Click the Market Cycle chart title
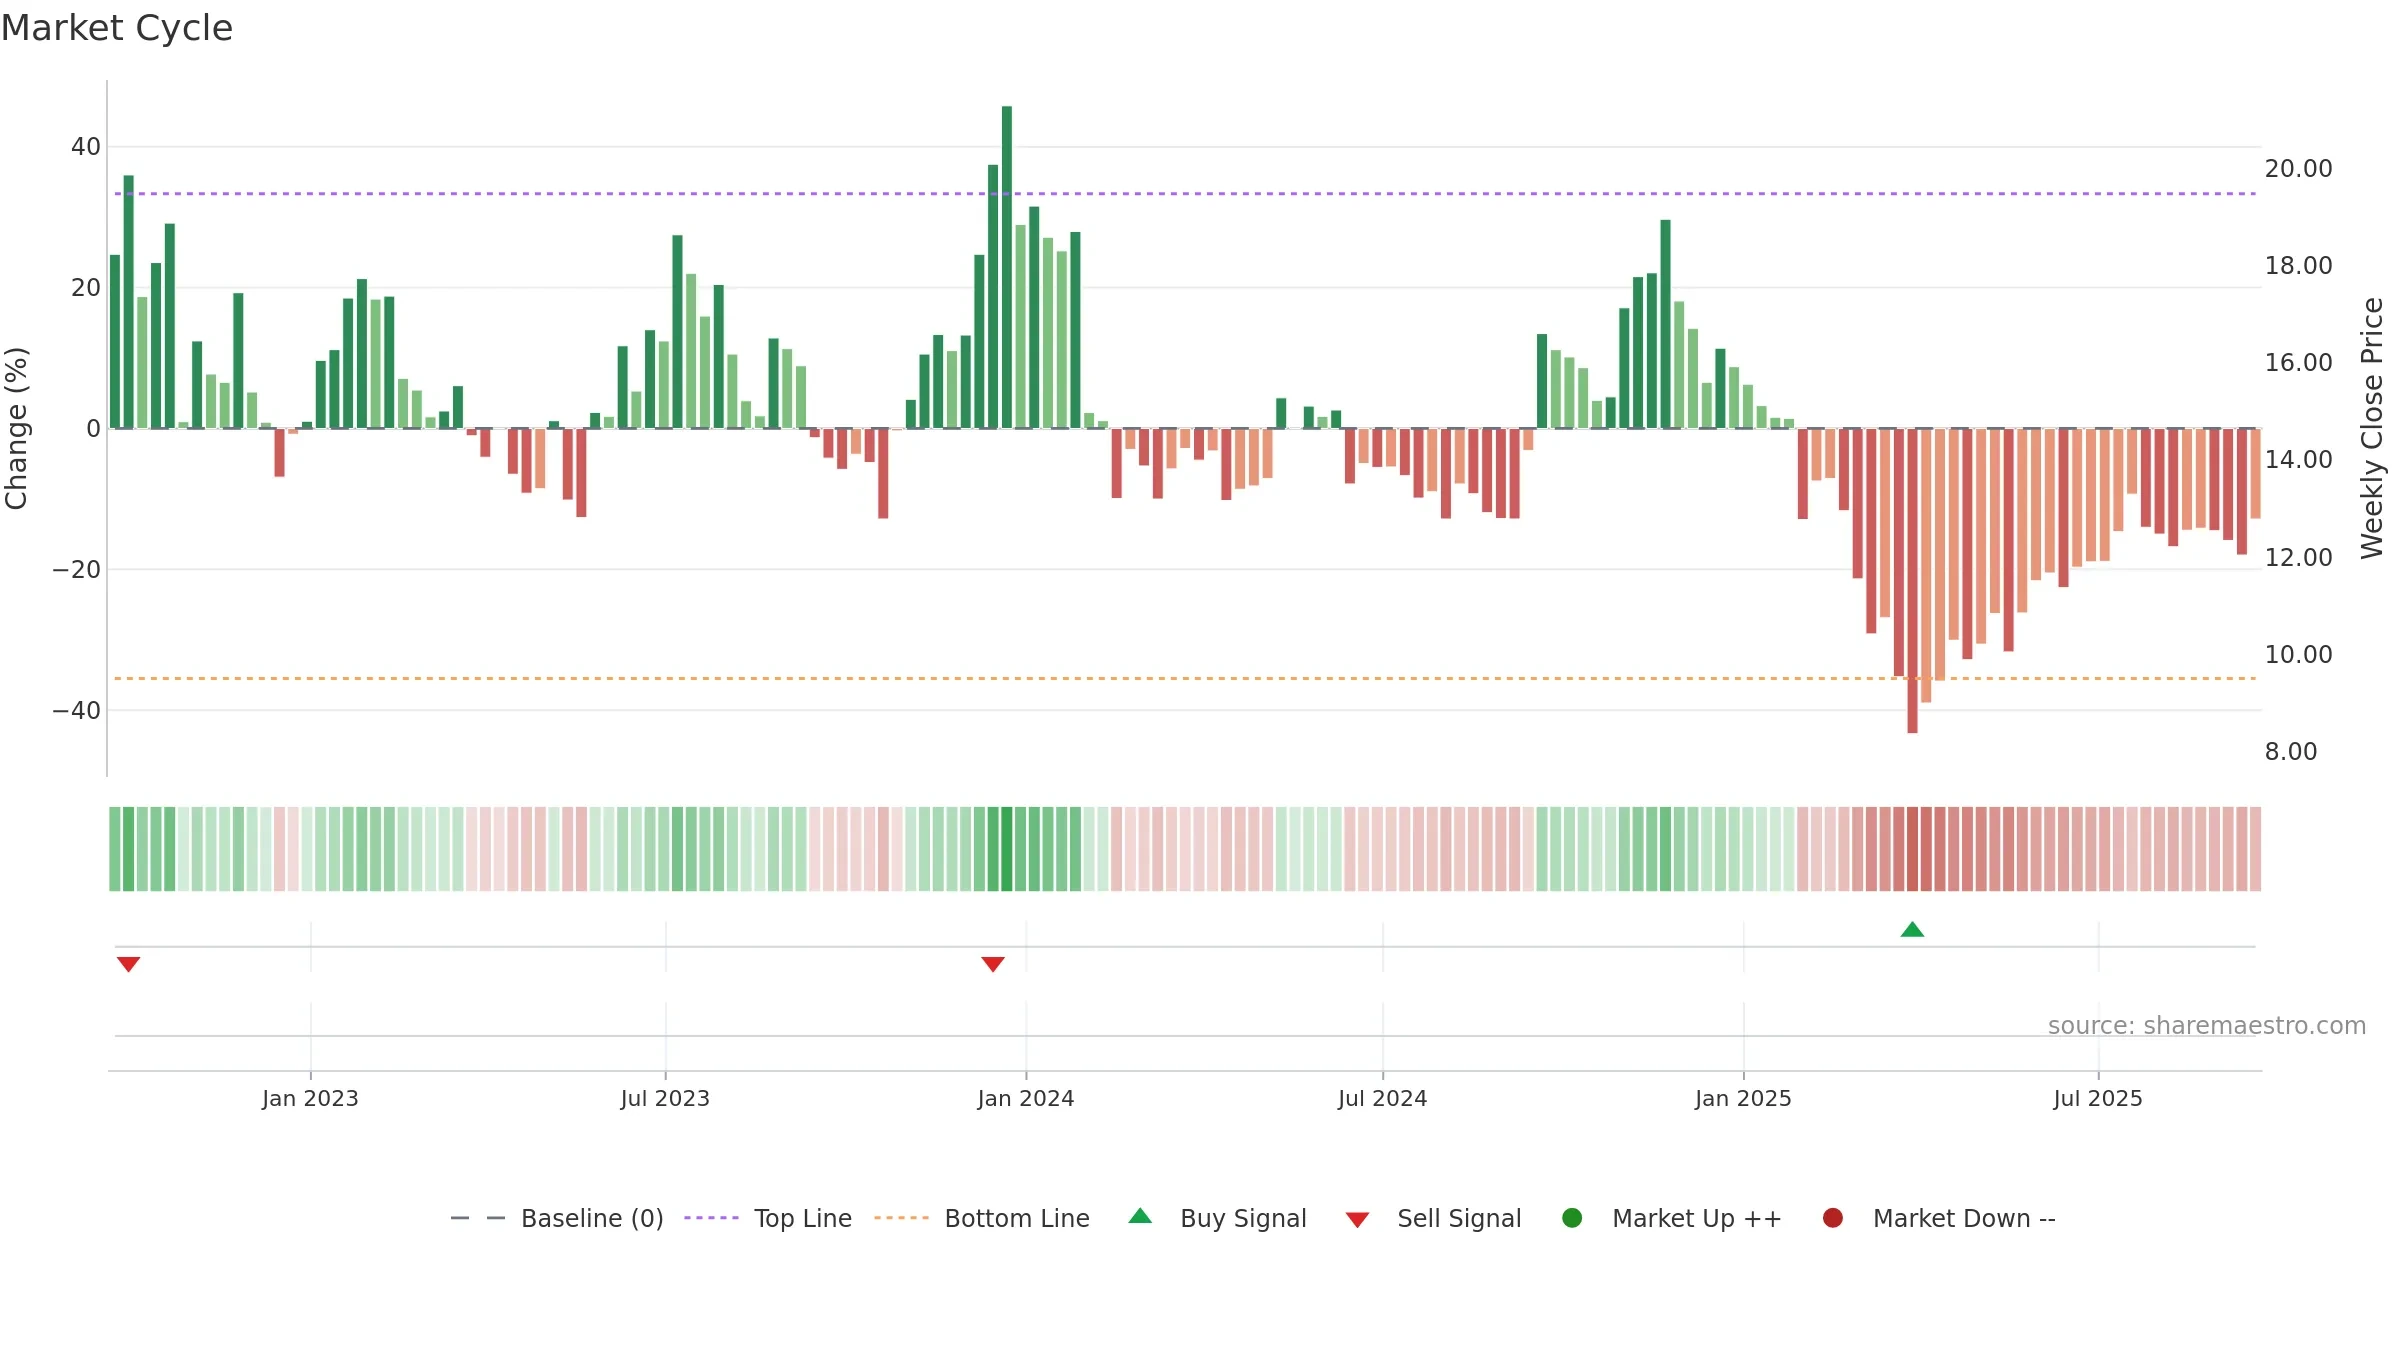 click(x=117, y=28)
